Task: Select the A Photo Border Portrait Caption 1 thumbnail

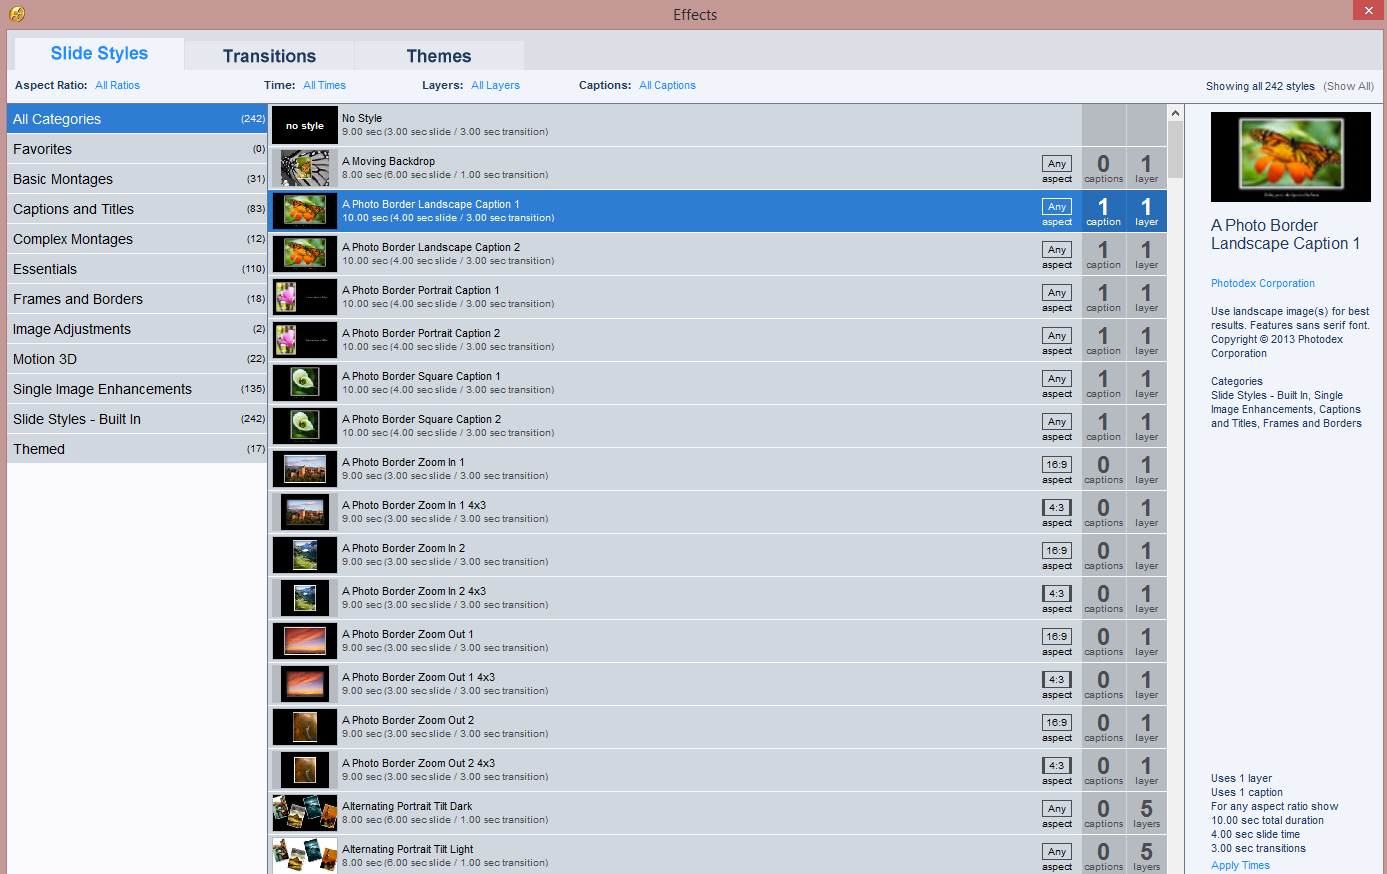Action: click(x=304, y=297)
